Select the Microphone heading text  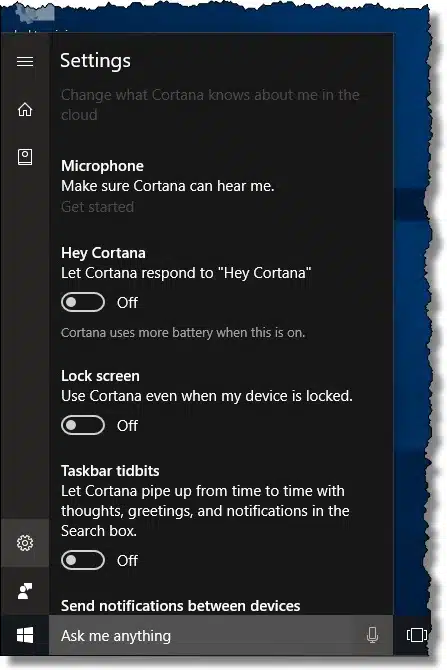pyautogui.click(x=102, y=166)
